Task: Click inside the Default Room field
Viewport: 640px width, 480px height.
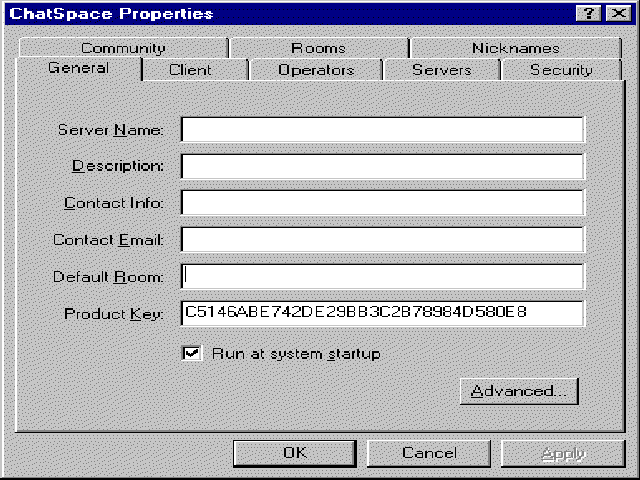Action: point(382,276)
